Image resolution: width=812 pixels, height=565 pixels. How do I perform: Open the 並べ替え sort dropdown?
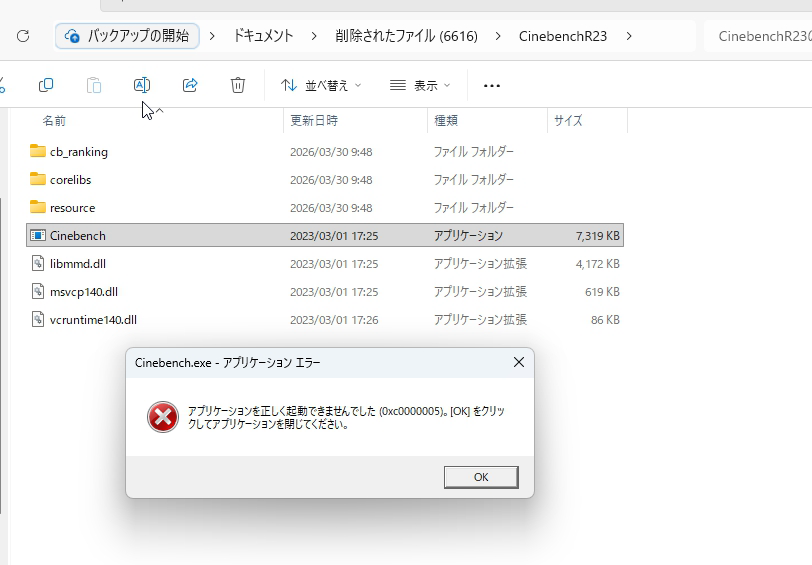pyautogui.click(x=321, y=85)
